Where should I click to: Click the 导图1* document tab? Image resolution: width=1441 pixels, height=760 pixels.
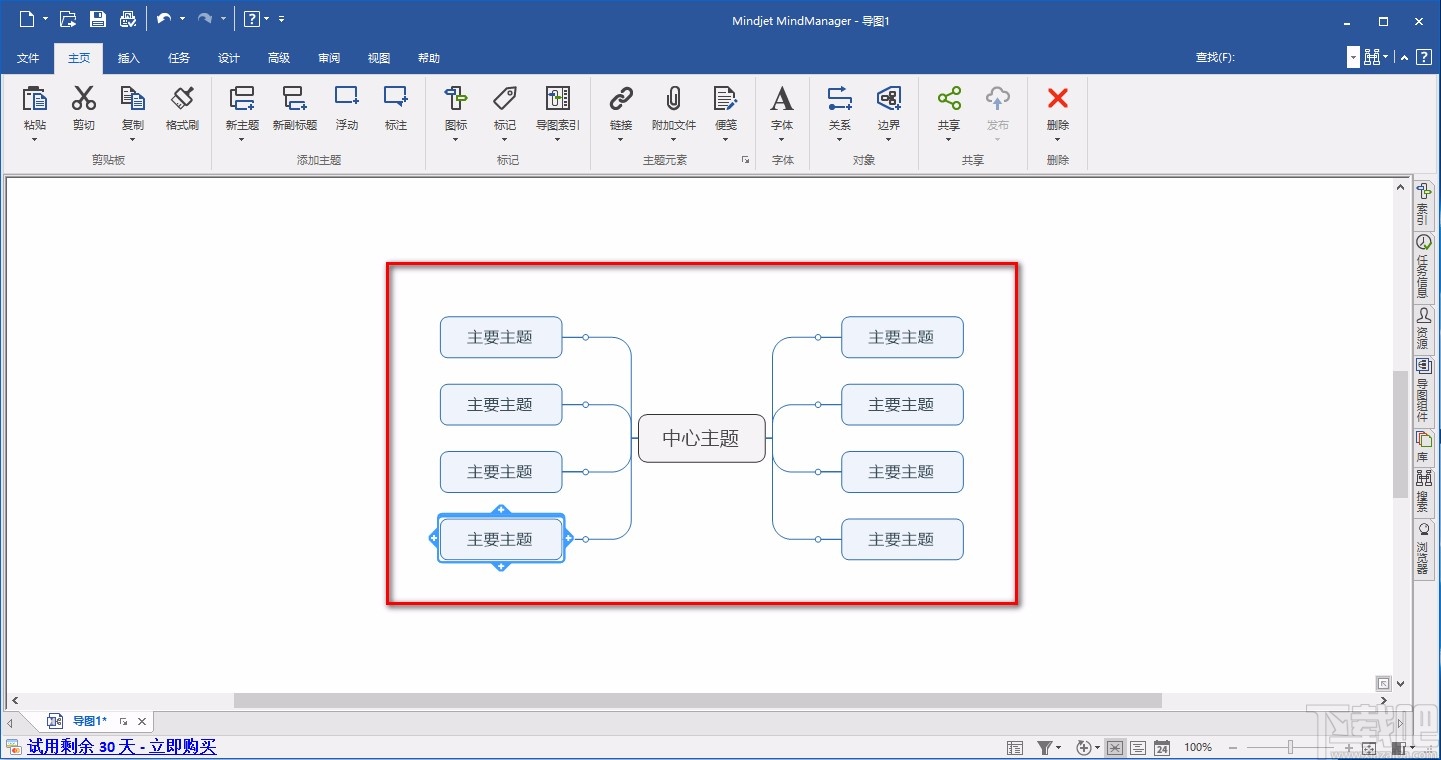point(89,721)
